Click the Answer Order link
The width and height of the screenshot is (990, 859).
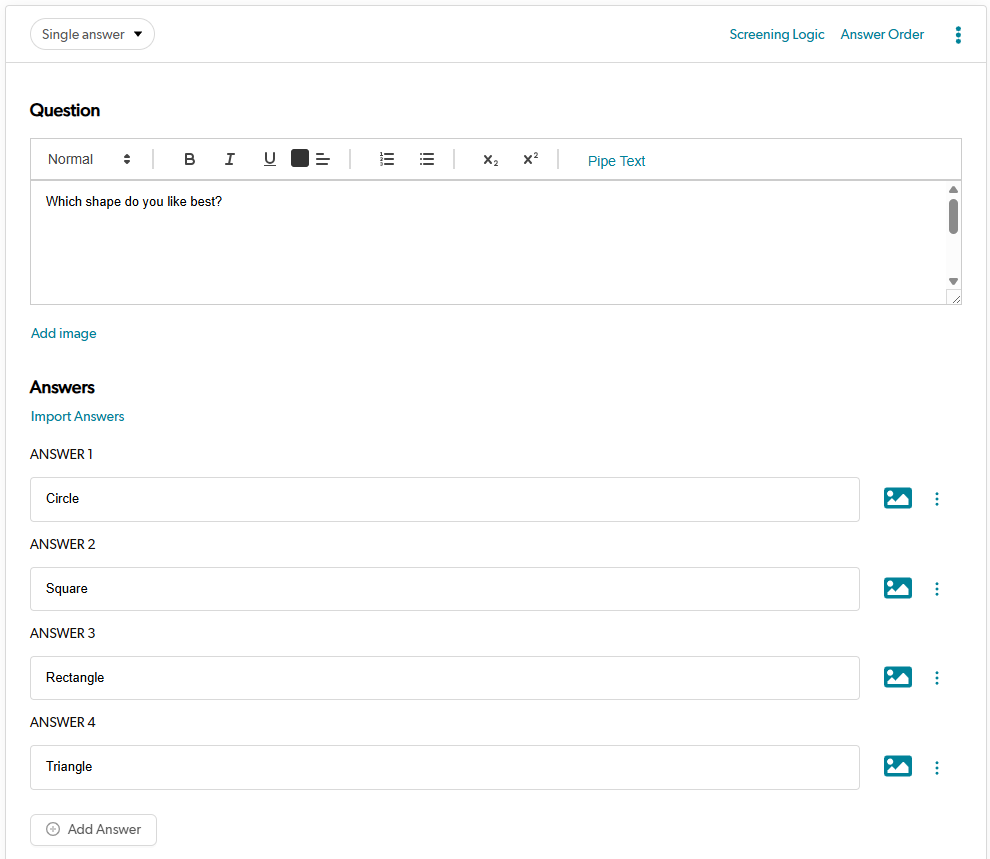tap(882, 34)
